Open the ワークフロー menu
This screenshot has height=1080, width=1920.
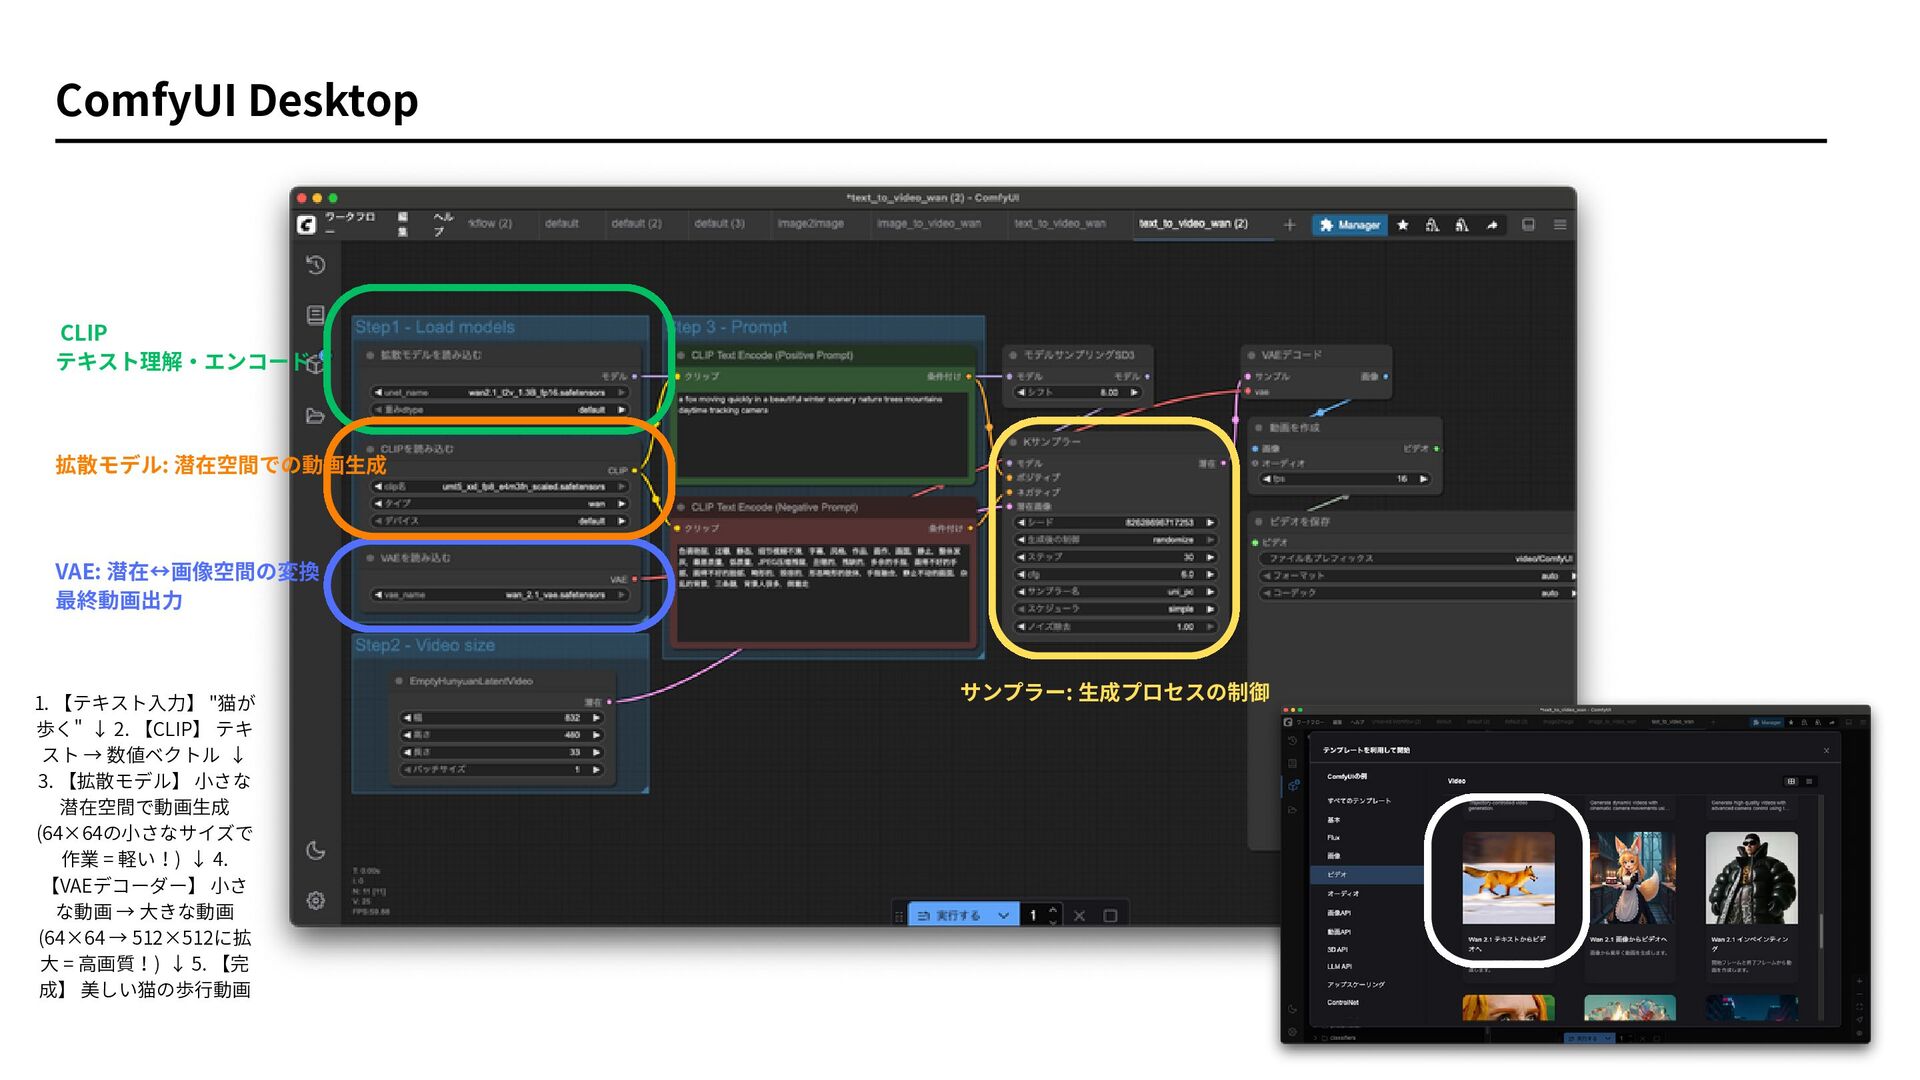tap(349, 224)
